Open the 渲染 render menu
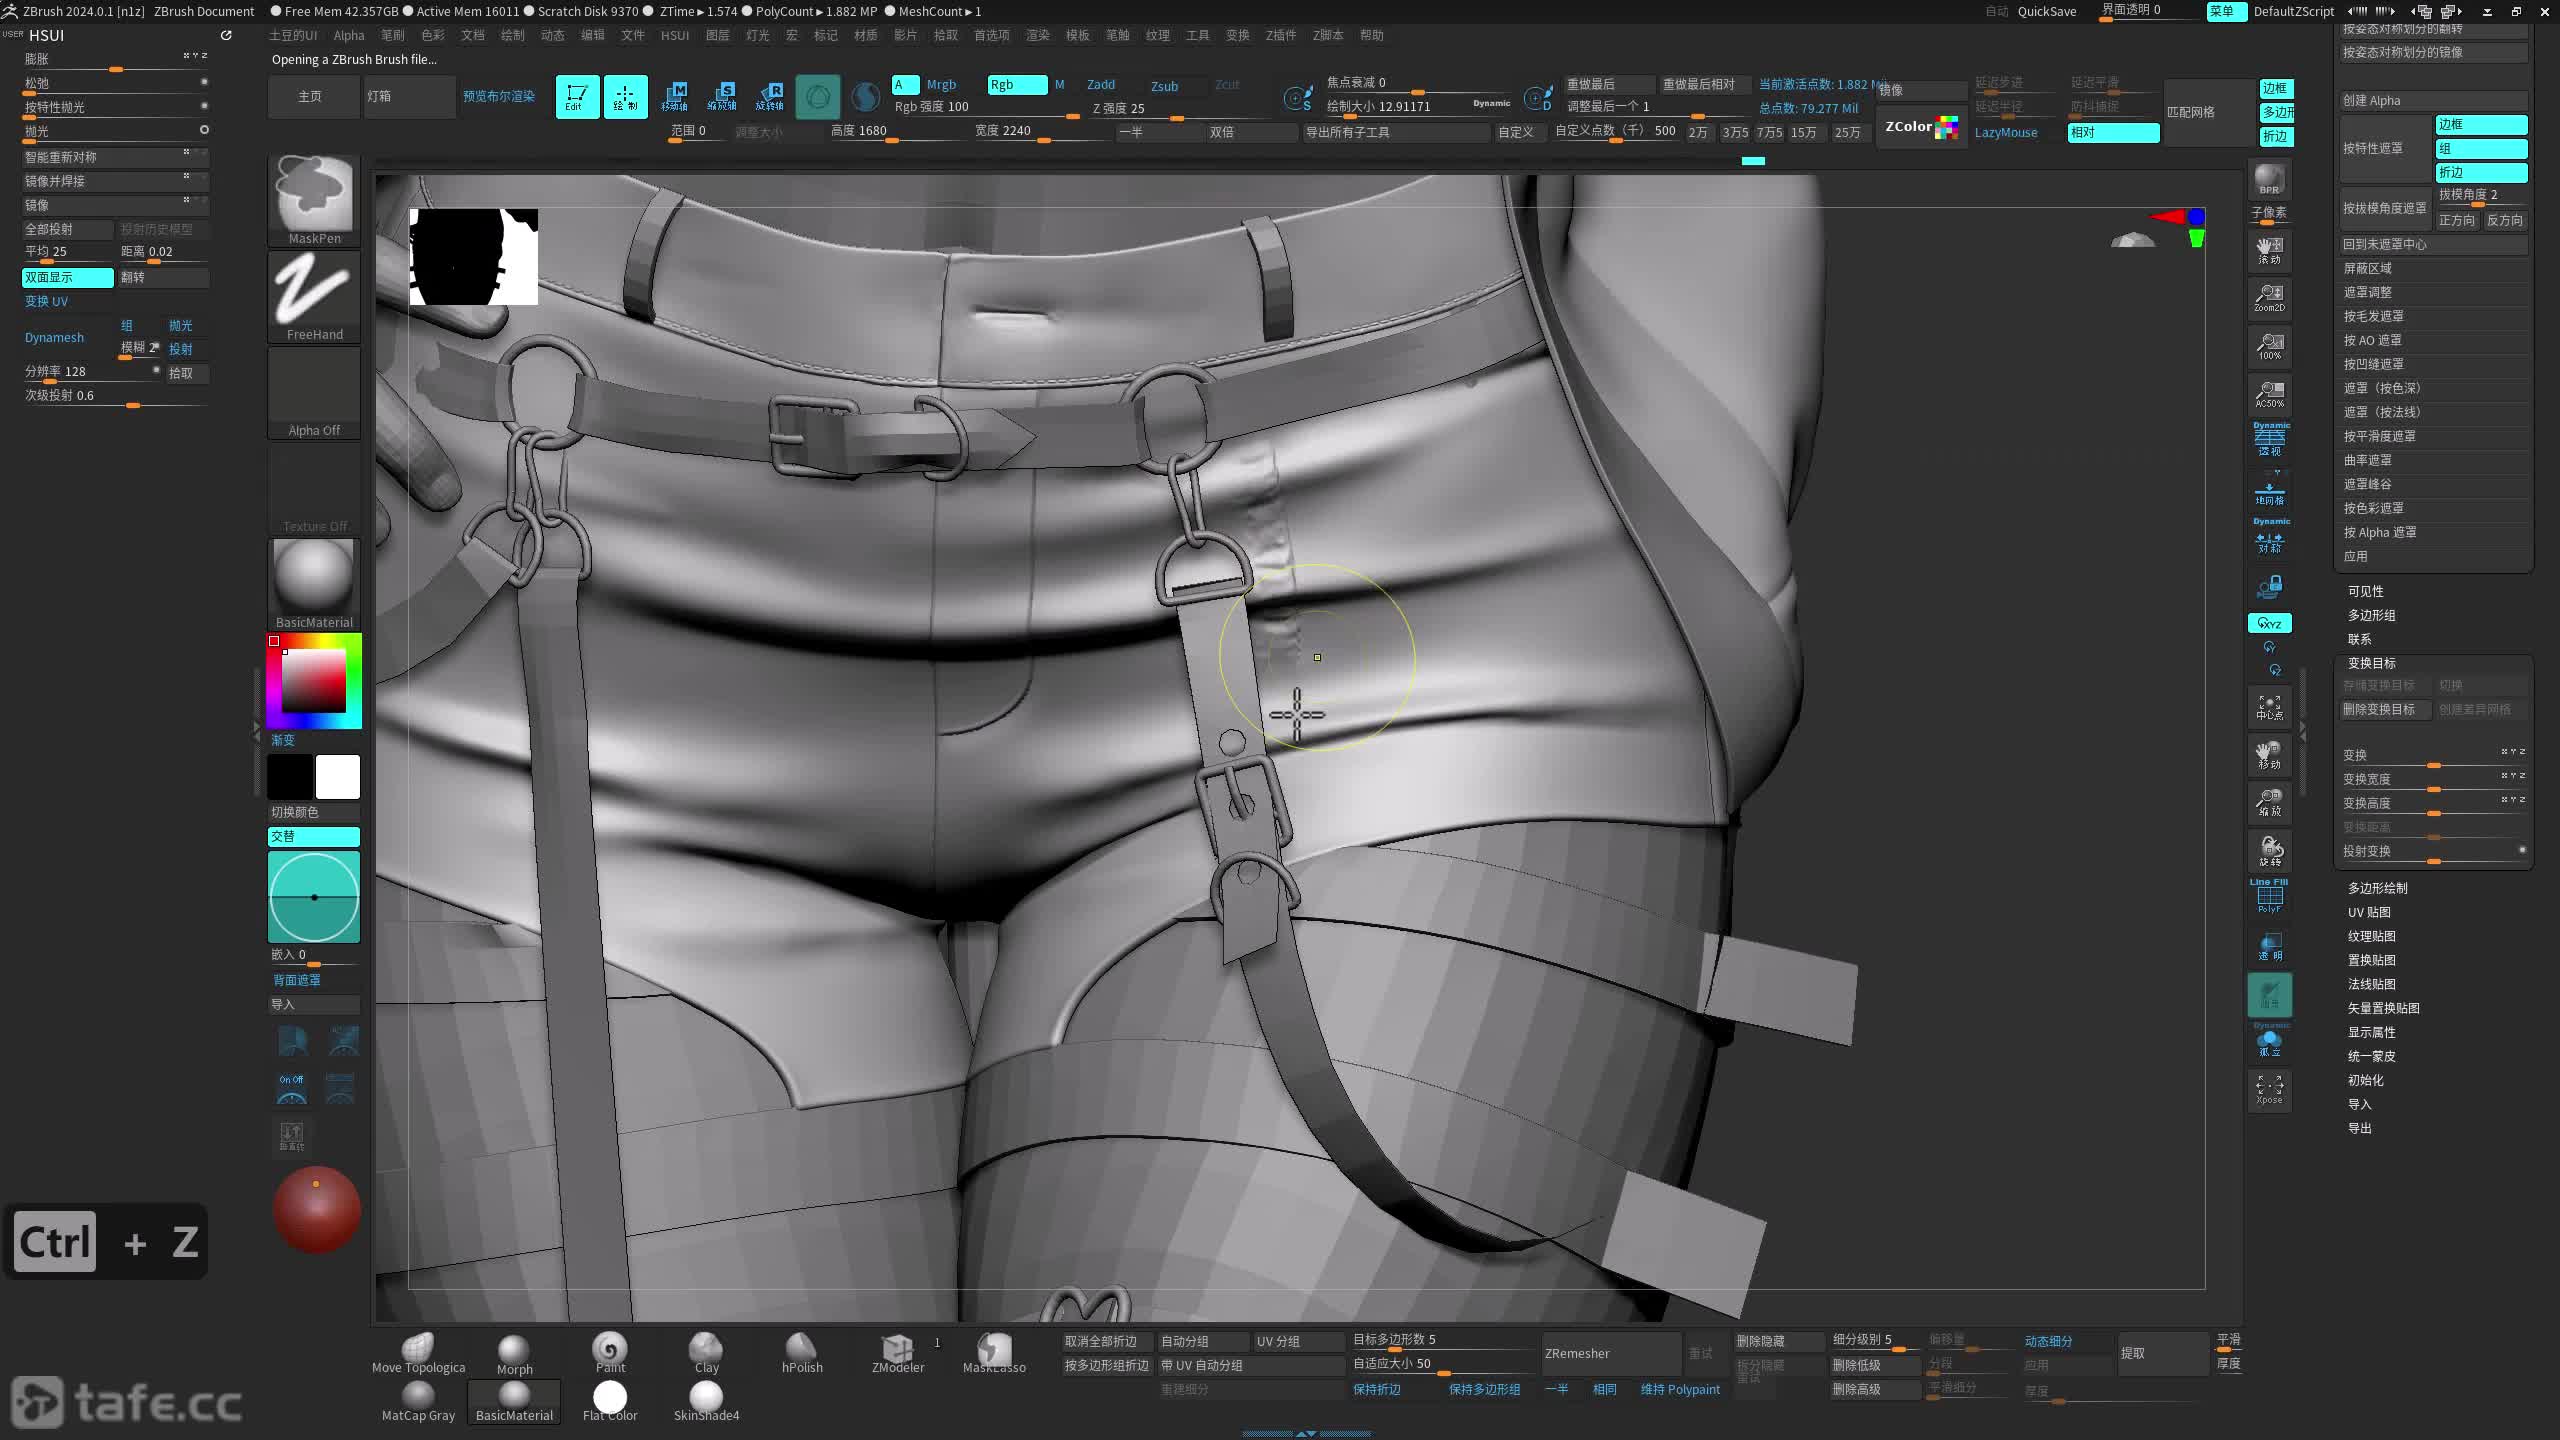This screenshot has height=1440, width=2560. 1038,35
